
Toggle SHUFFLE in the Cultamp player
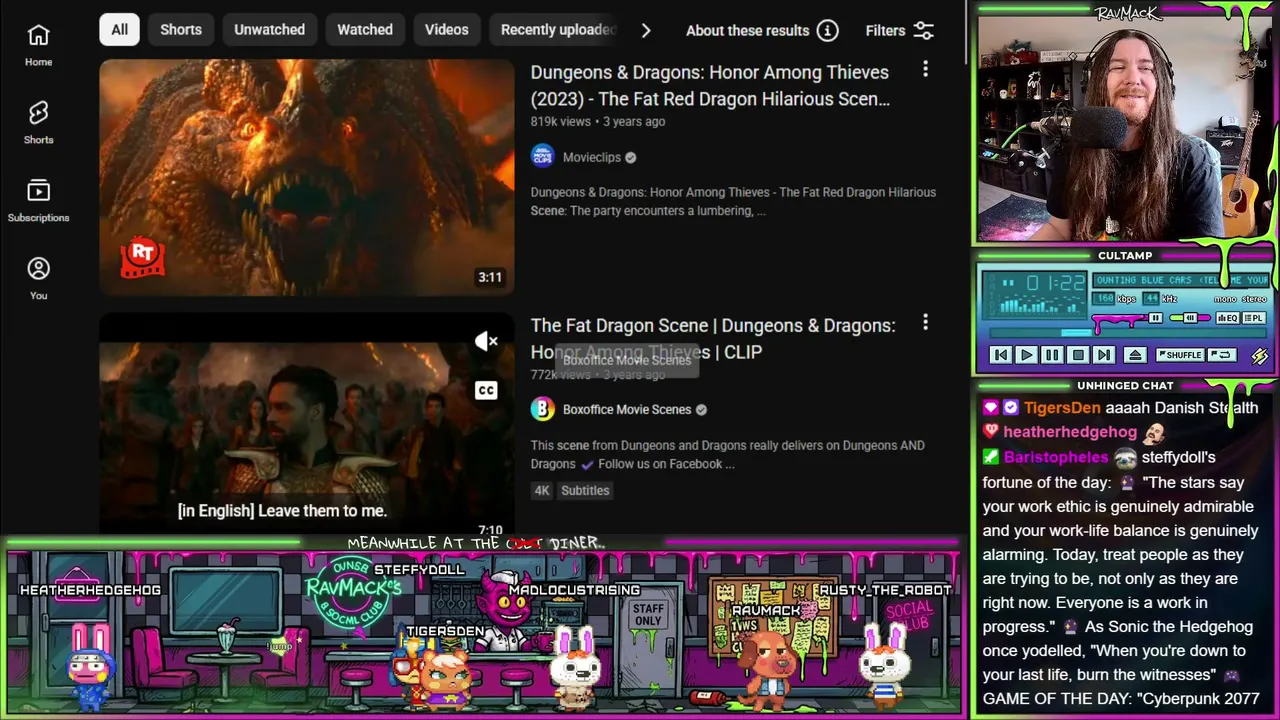point(1179,355)
